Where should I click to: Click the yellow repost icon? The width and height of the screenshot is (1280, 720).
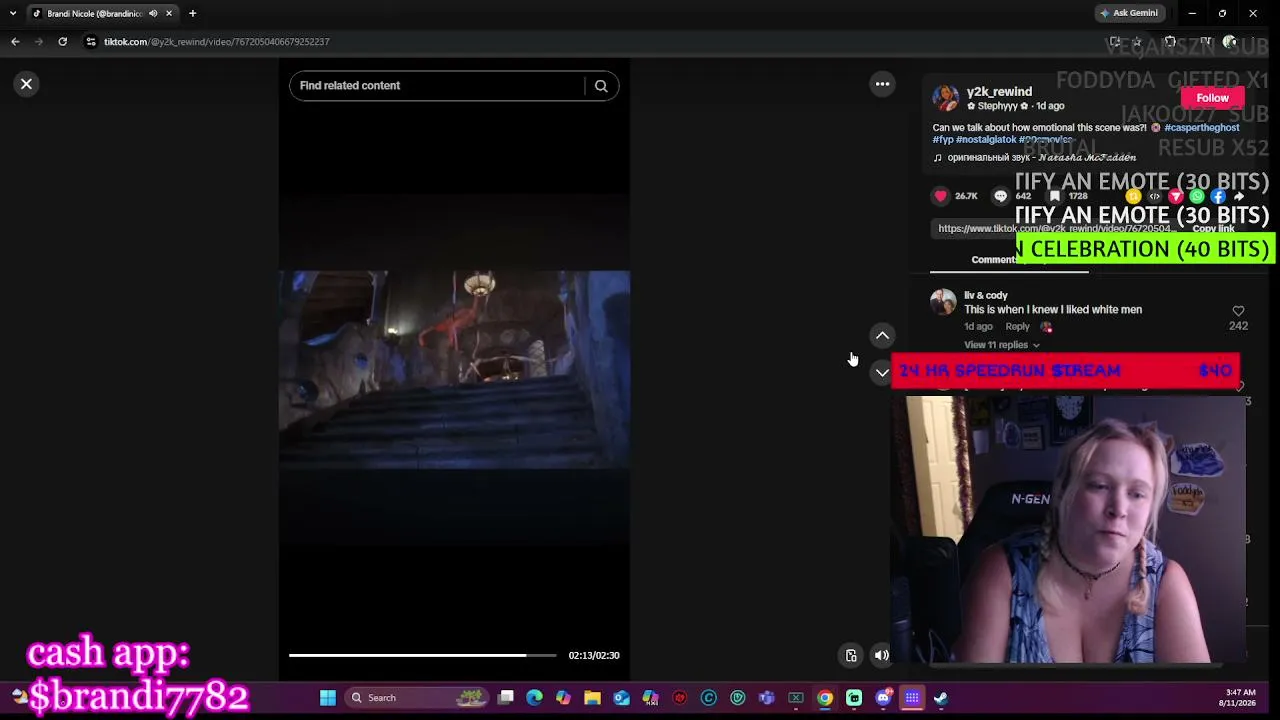1133,197
